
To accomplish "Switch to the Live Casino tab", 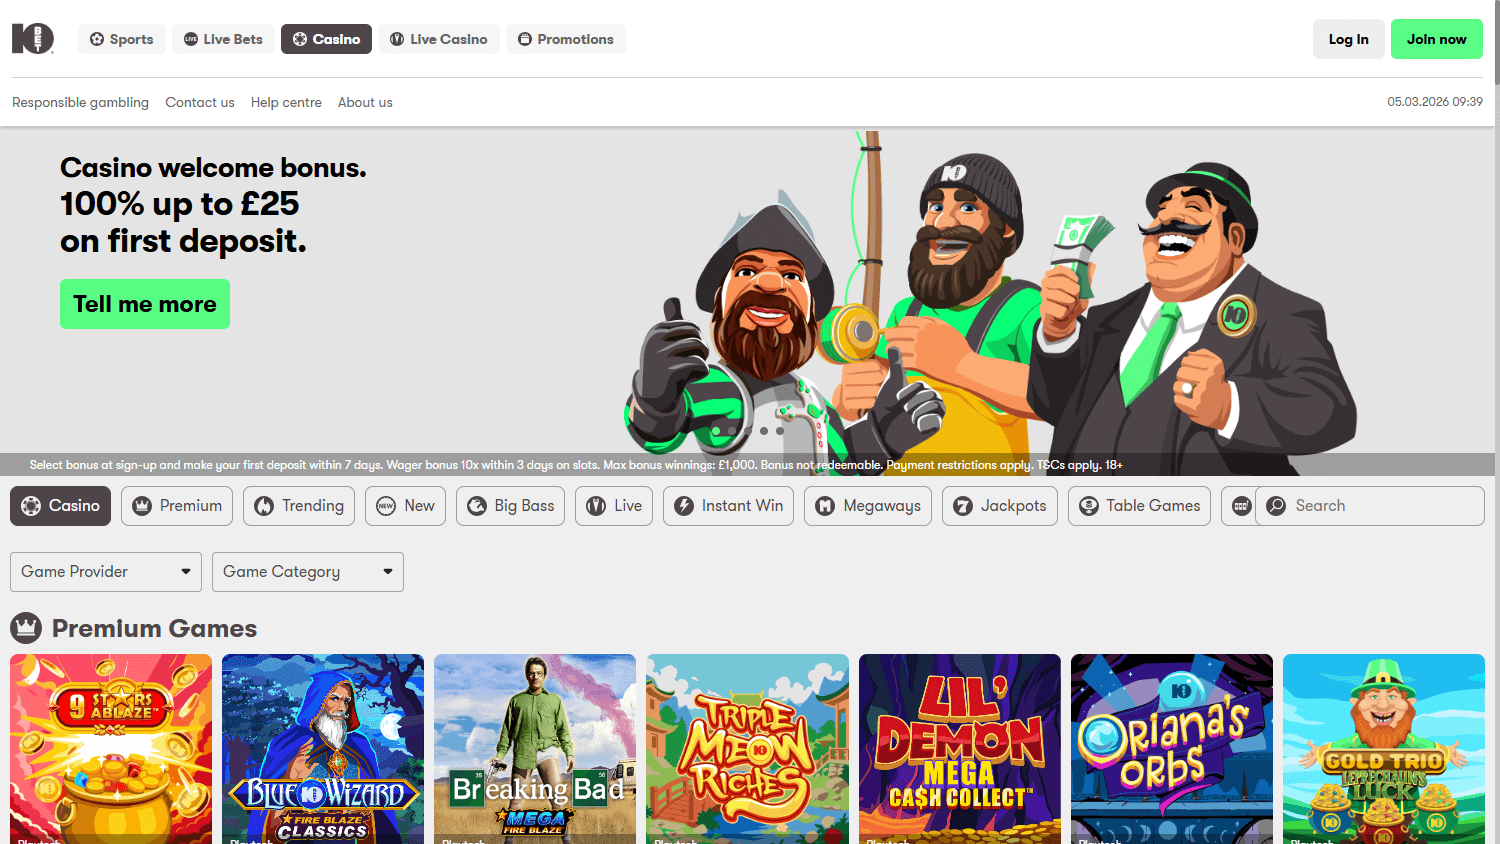I will pos(438,38).
